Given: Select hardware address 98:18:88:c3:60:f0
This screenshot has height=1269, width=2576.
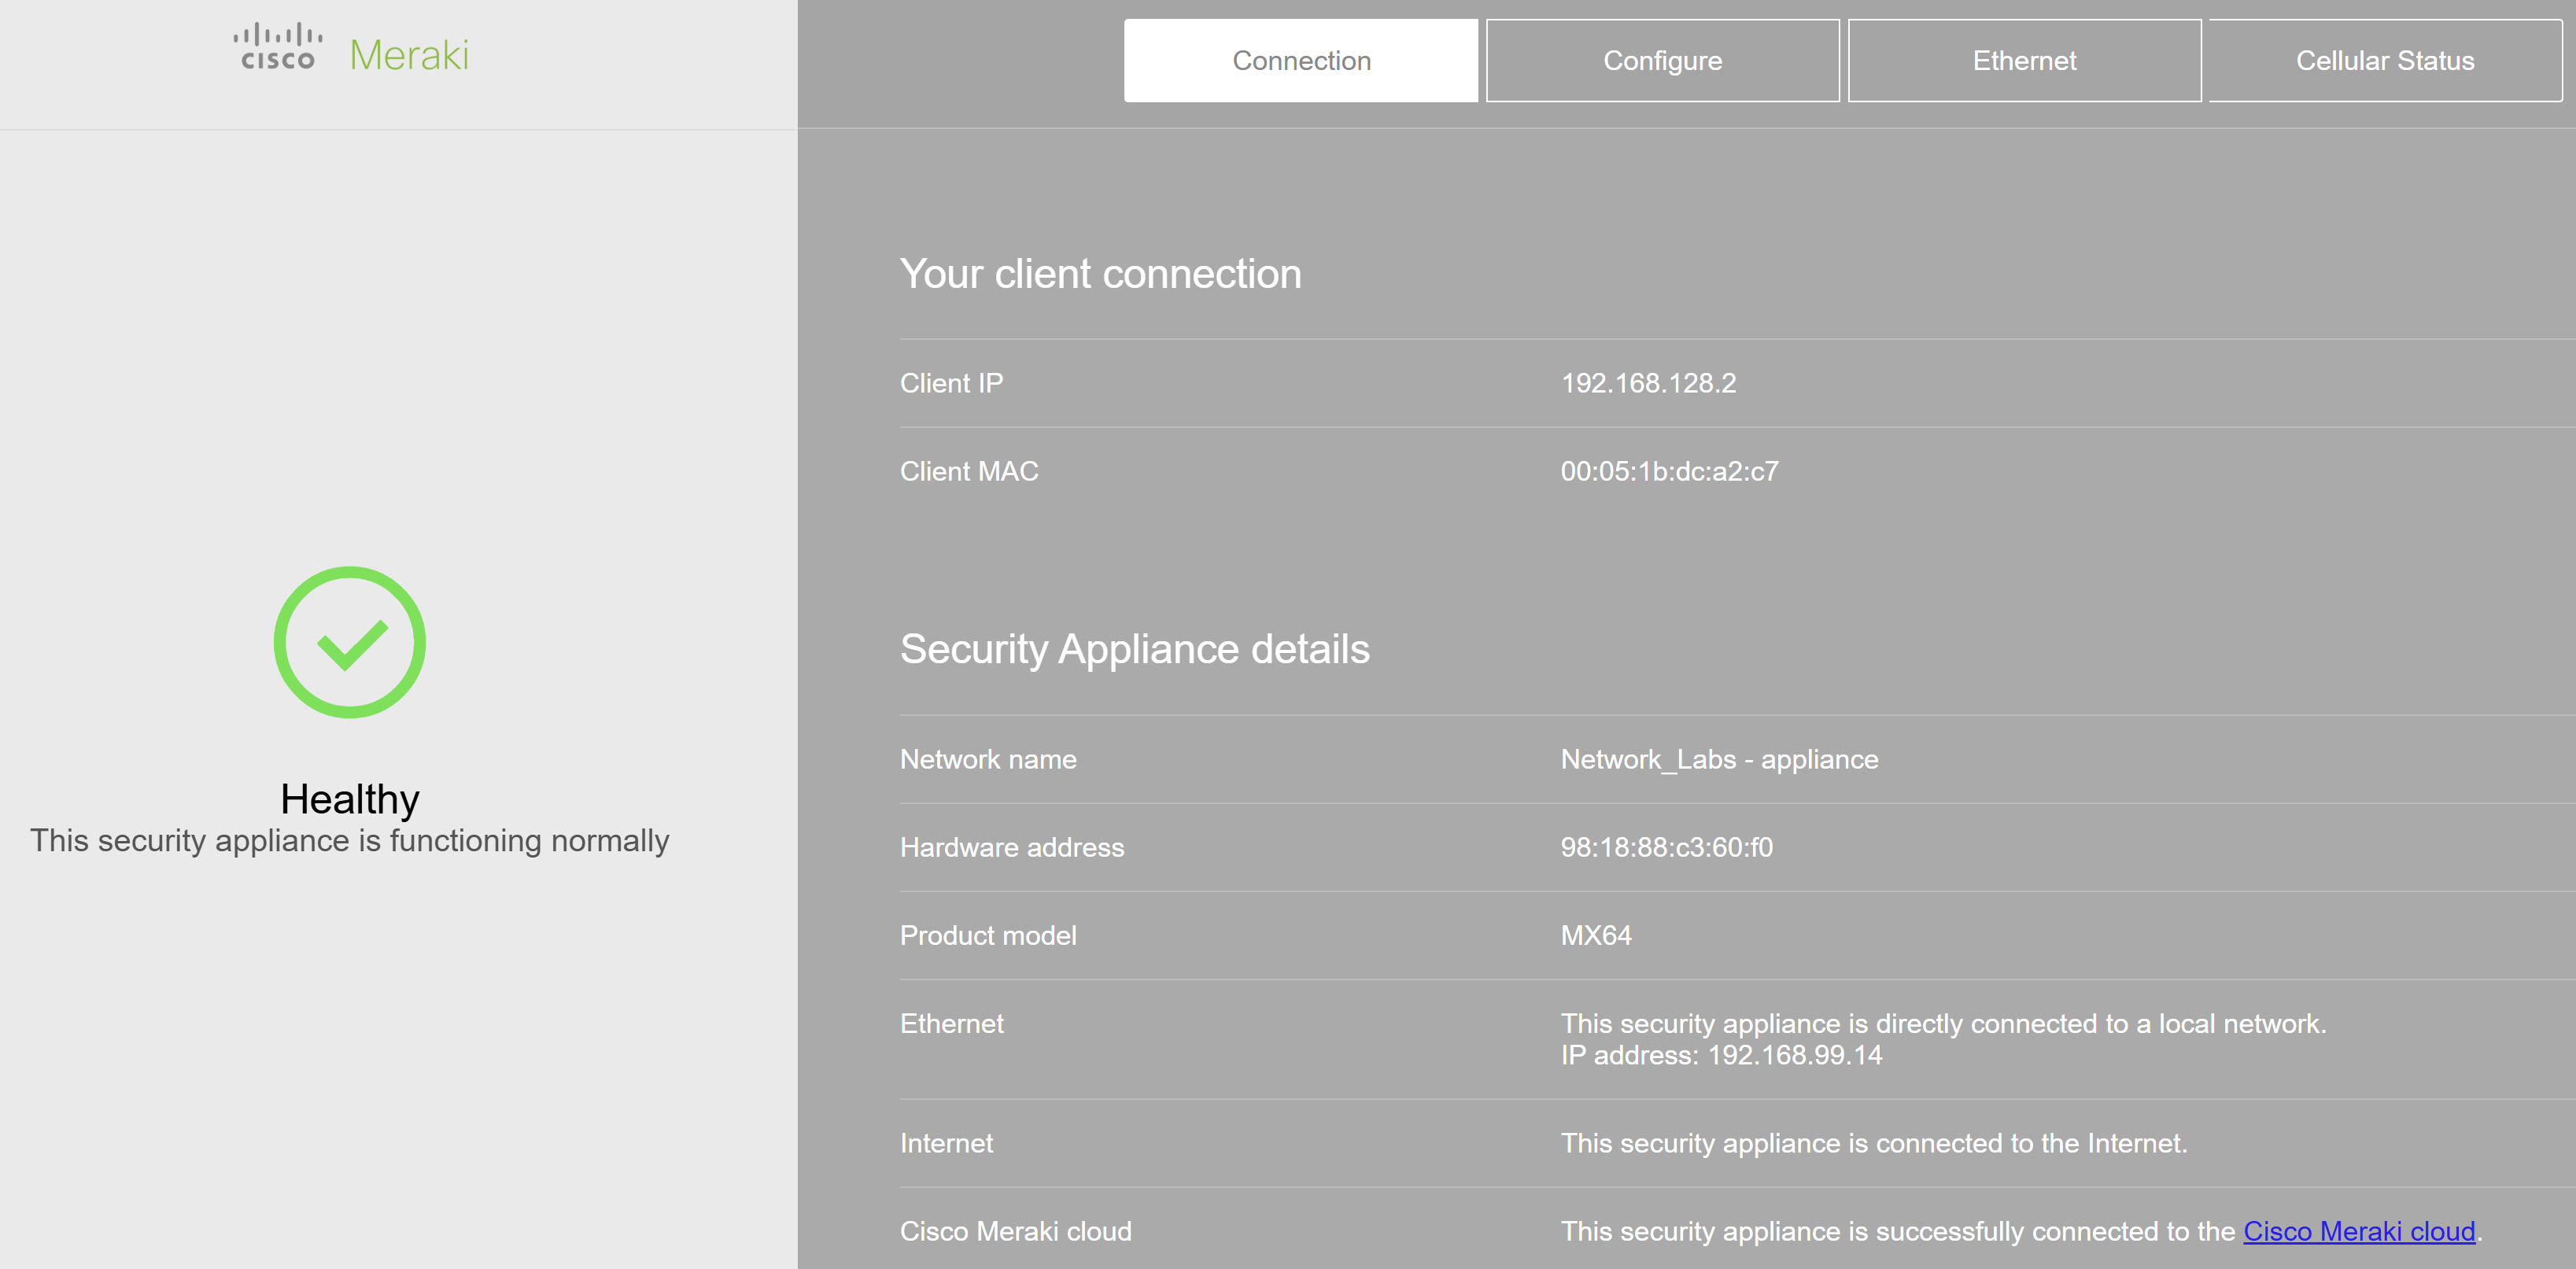Looking at the screenshot, I should [x=1666, y=847].
